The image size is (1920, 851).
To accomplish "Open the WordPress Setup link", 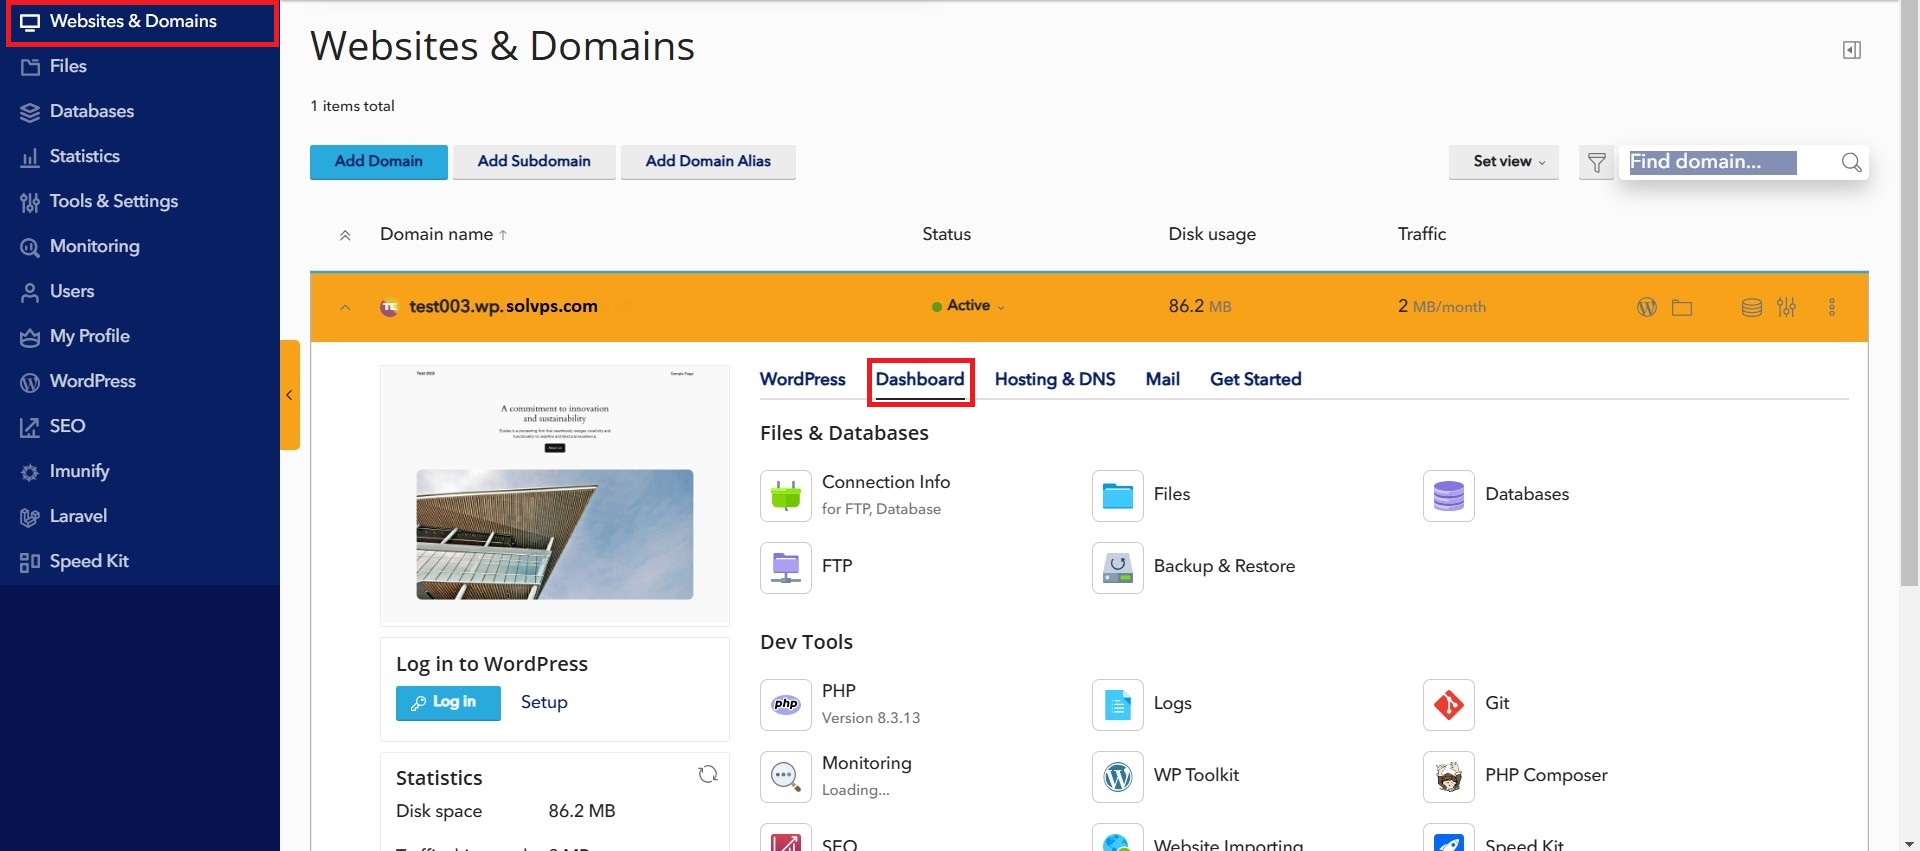I will (544, 702).
